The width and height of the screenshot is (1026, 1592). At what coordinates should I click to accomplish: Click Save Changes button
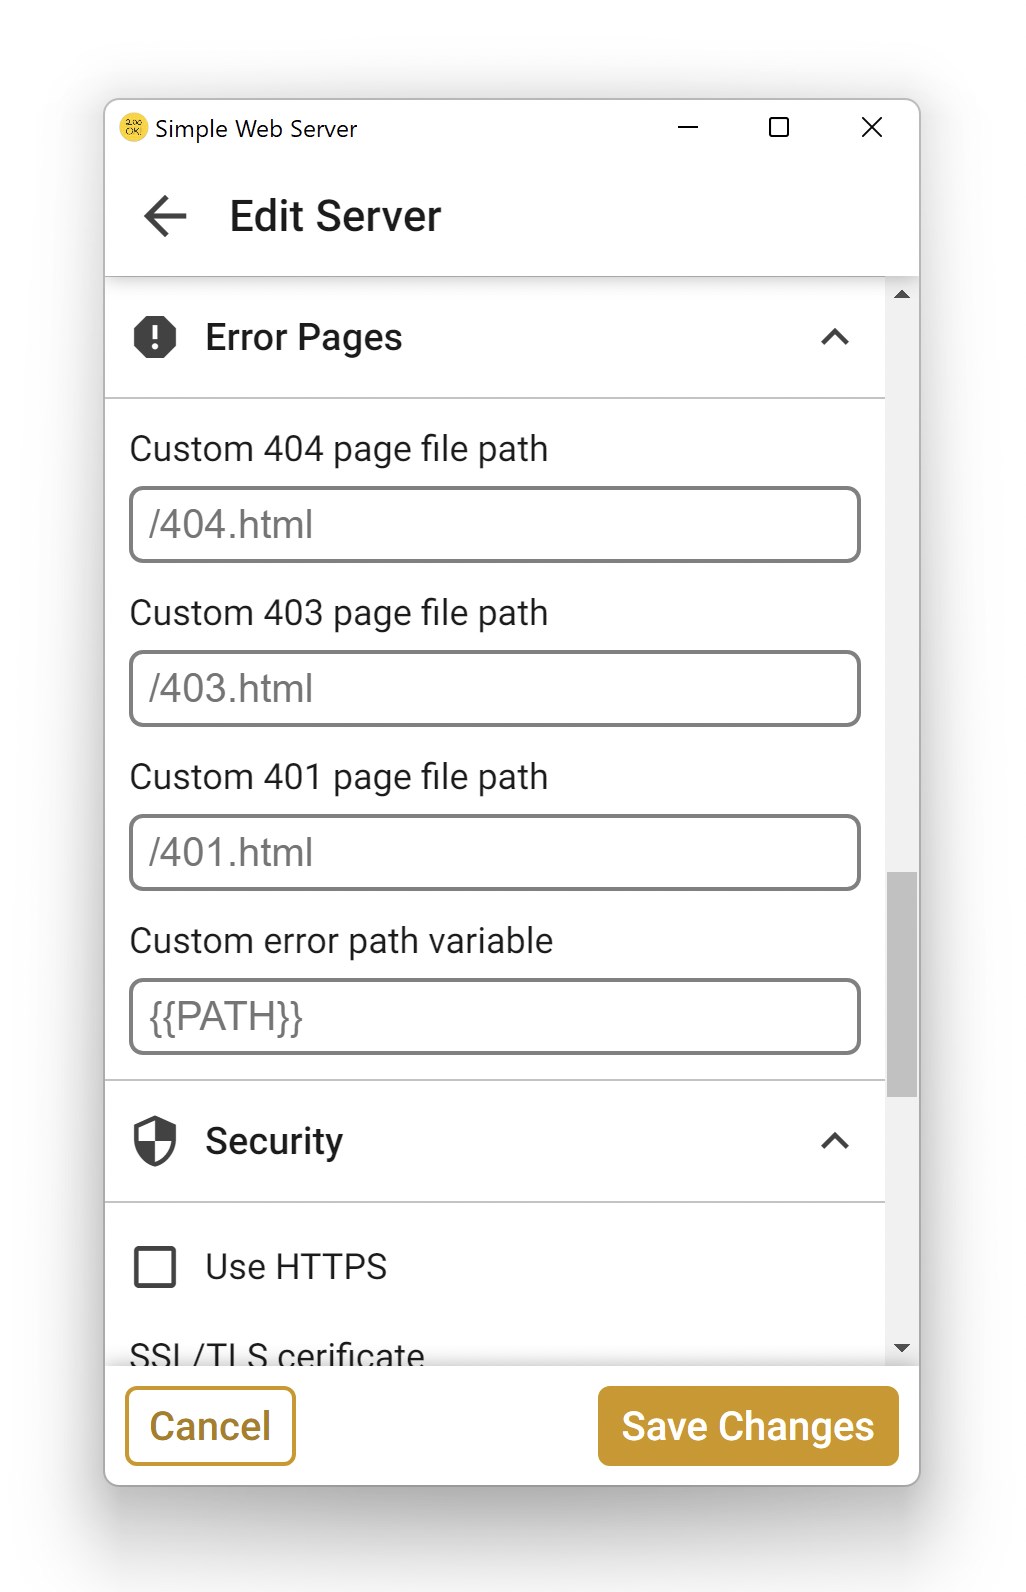747,1426
